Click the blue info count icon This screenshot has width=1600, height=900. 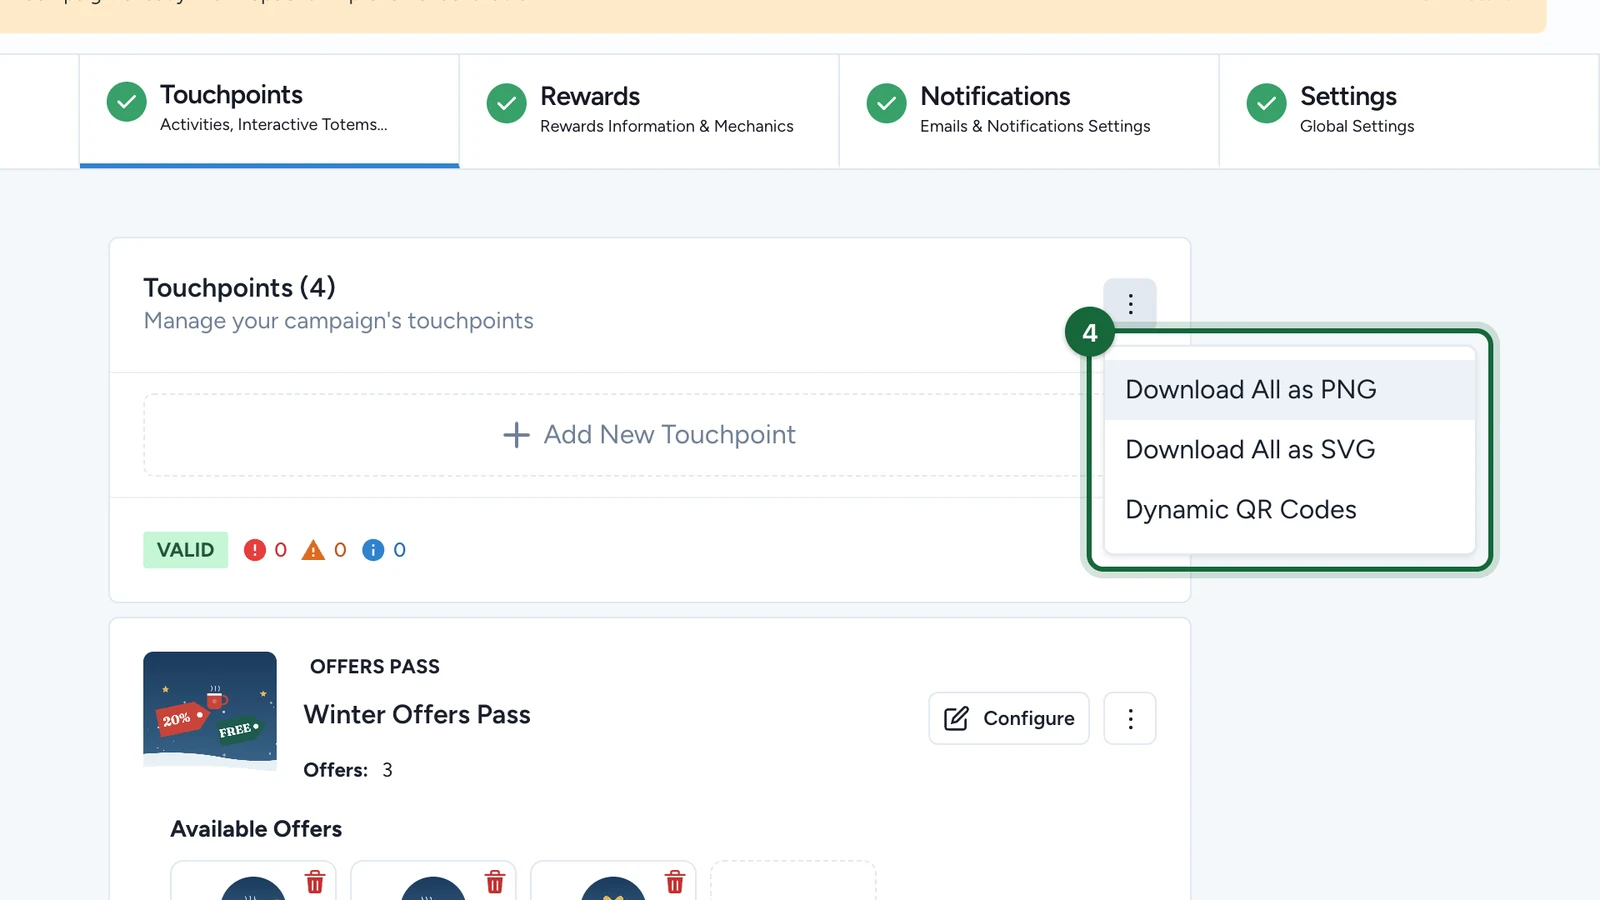373,550
